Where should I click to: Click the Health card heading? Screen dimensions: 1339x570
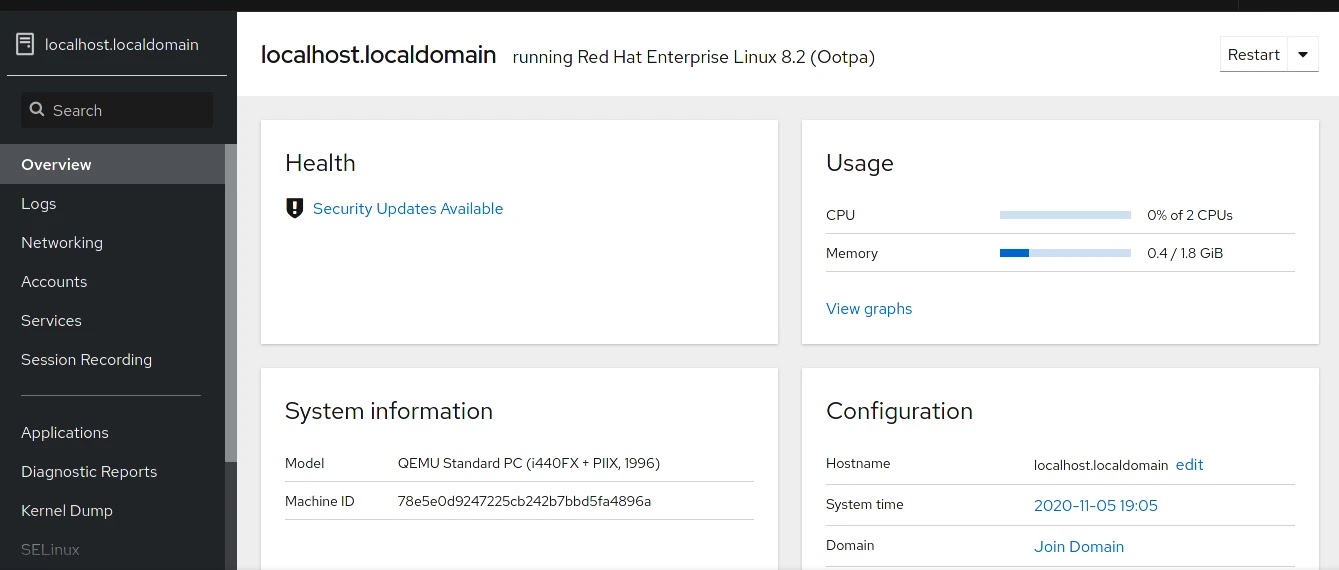(320, 163)
